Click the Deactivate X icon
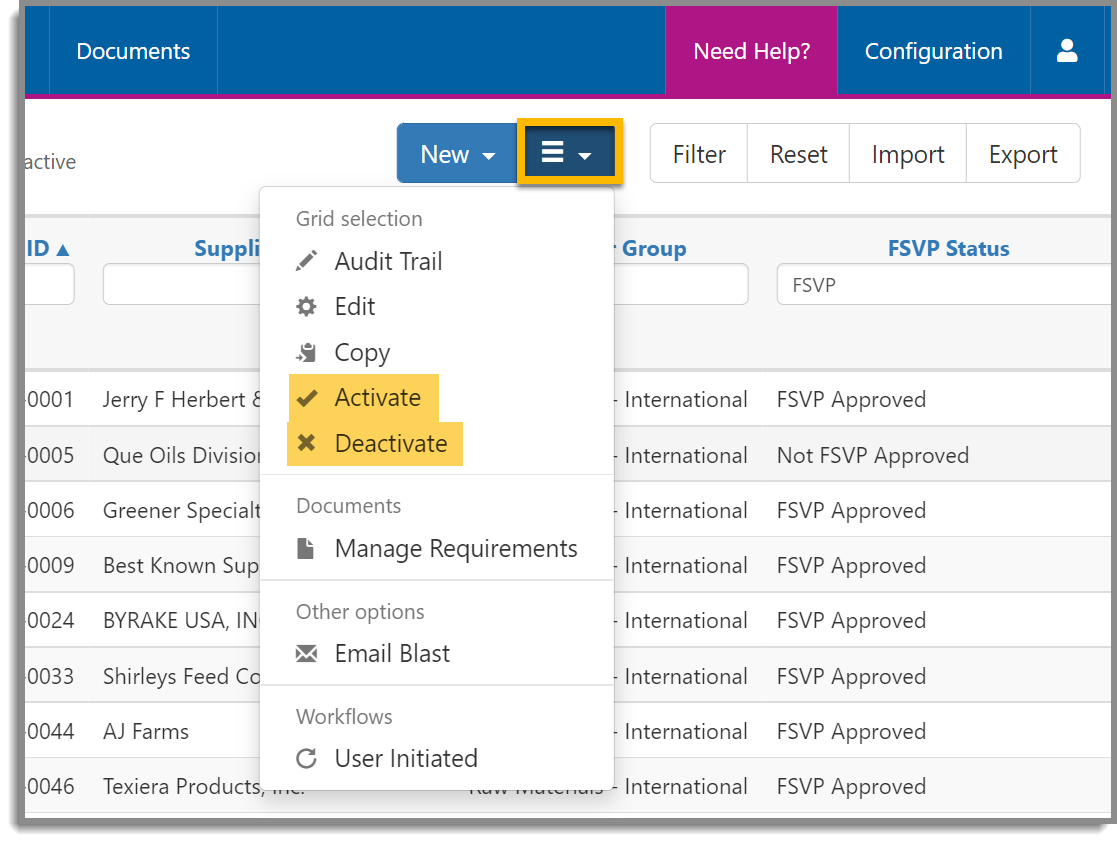The height and width of the screenshot is (843, 1117). 306,443
